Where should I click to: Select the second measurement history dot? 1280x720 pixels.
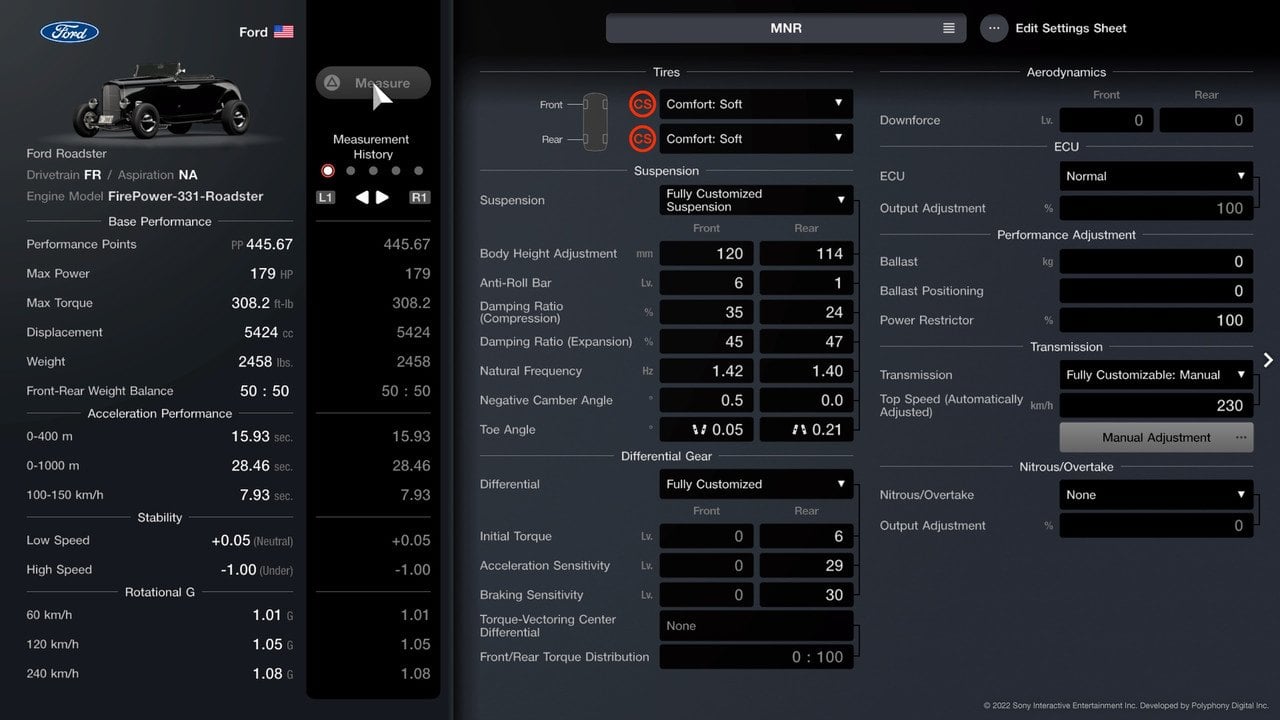(x=350, y=171)
